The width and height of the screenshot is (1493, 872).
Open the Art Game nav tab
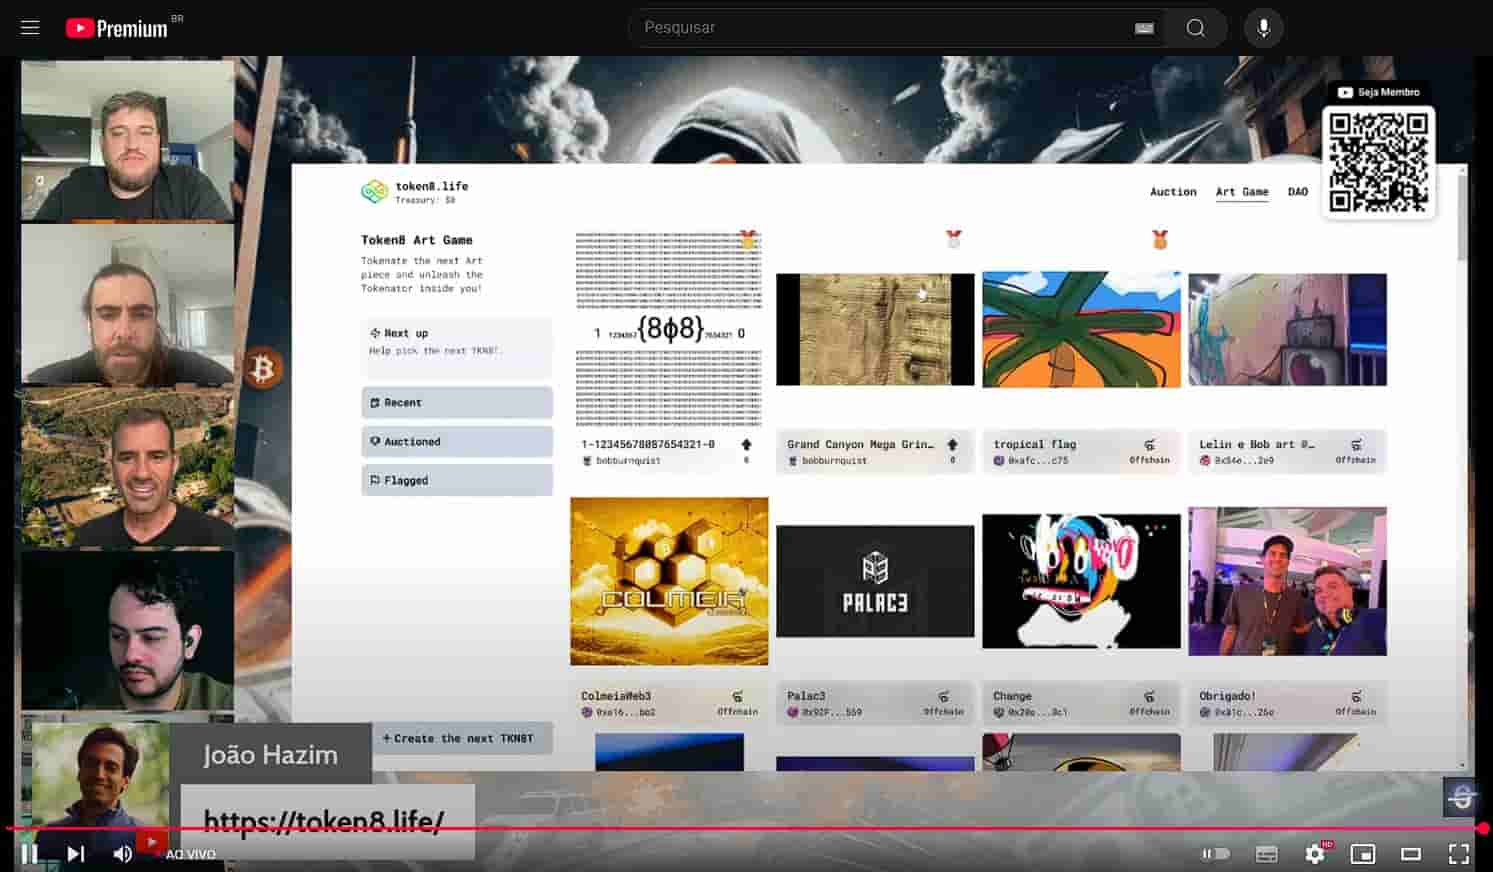(1242, 192)
